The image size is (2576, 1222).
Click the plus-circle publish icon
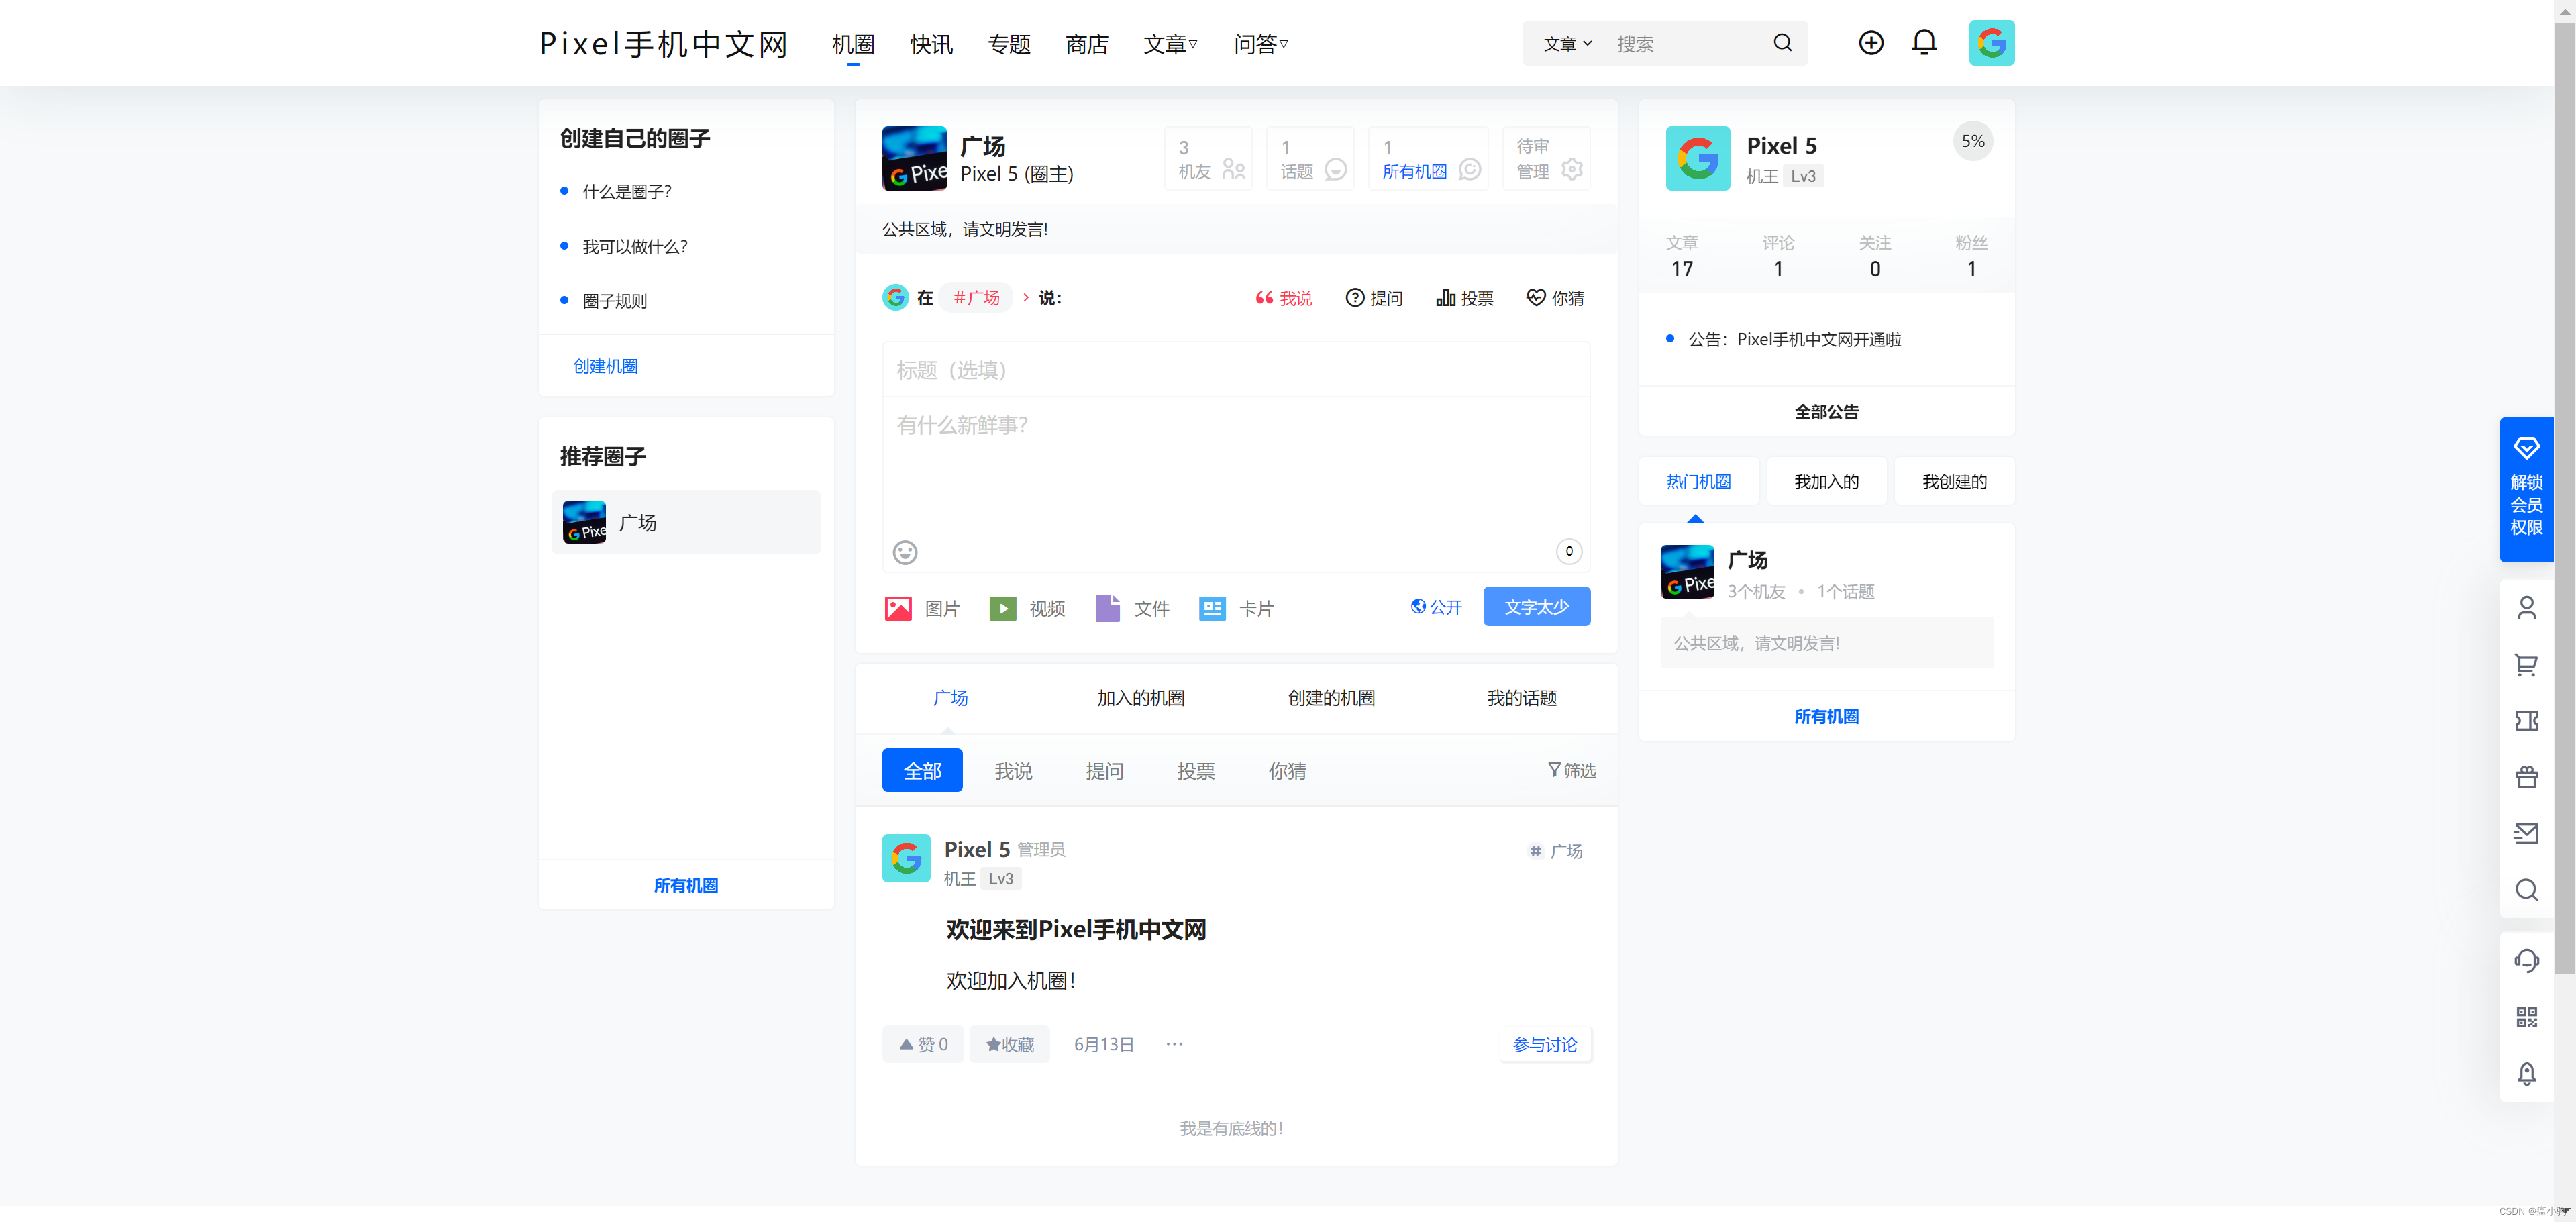[x=1870, y=43]
